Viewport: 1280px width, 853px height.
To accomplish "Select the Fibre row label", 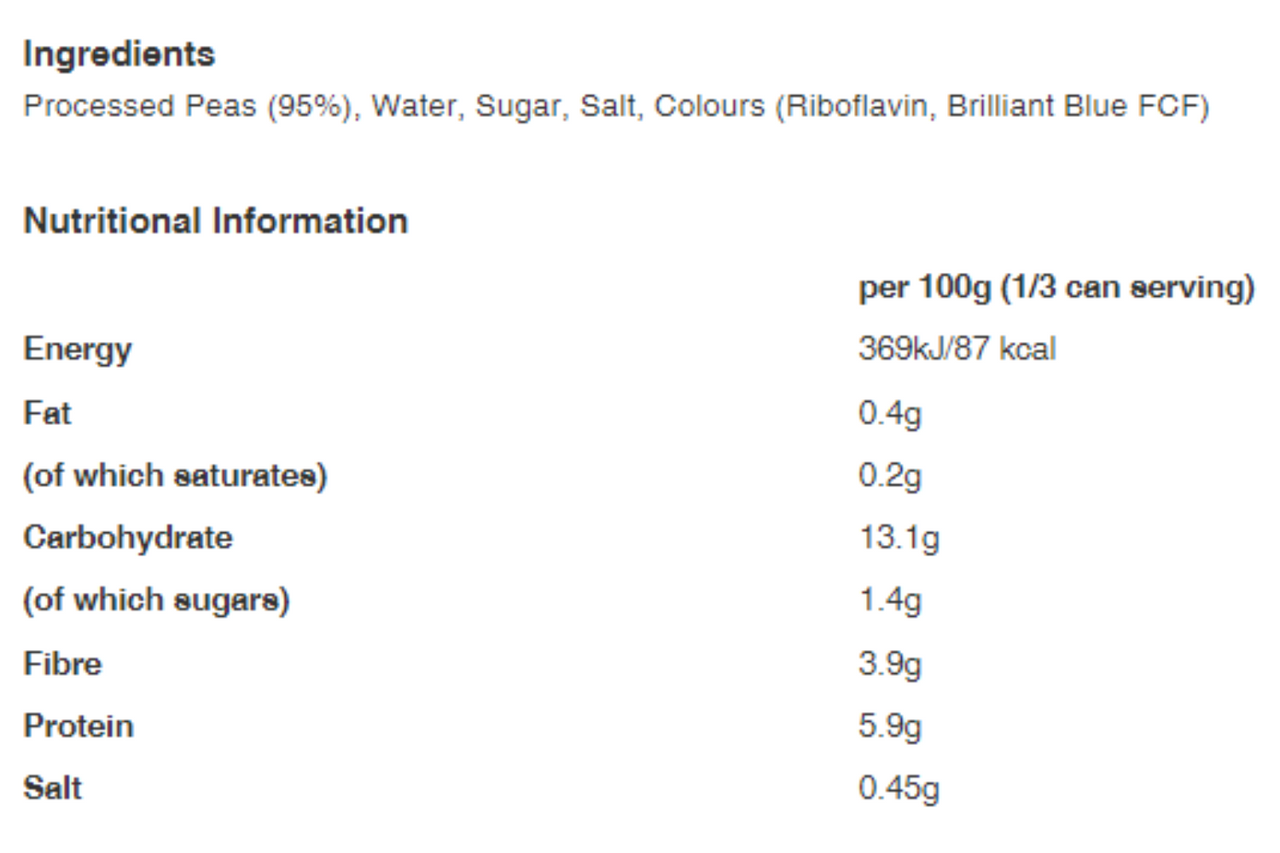I will tap(62, 664).
